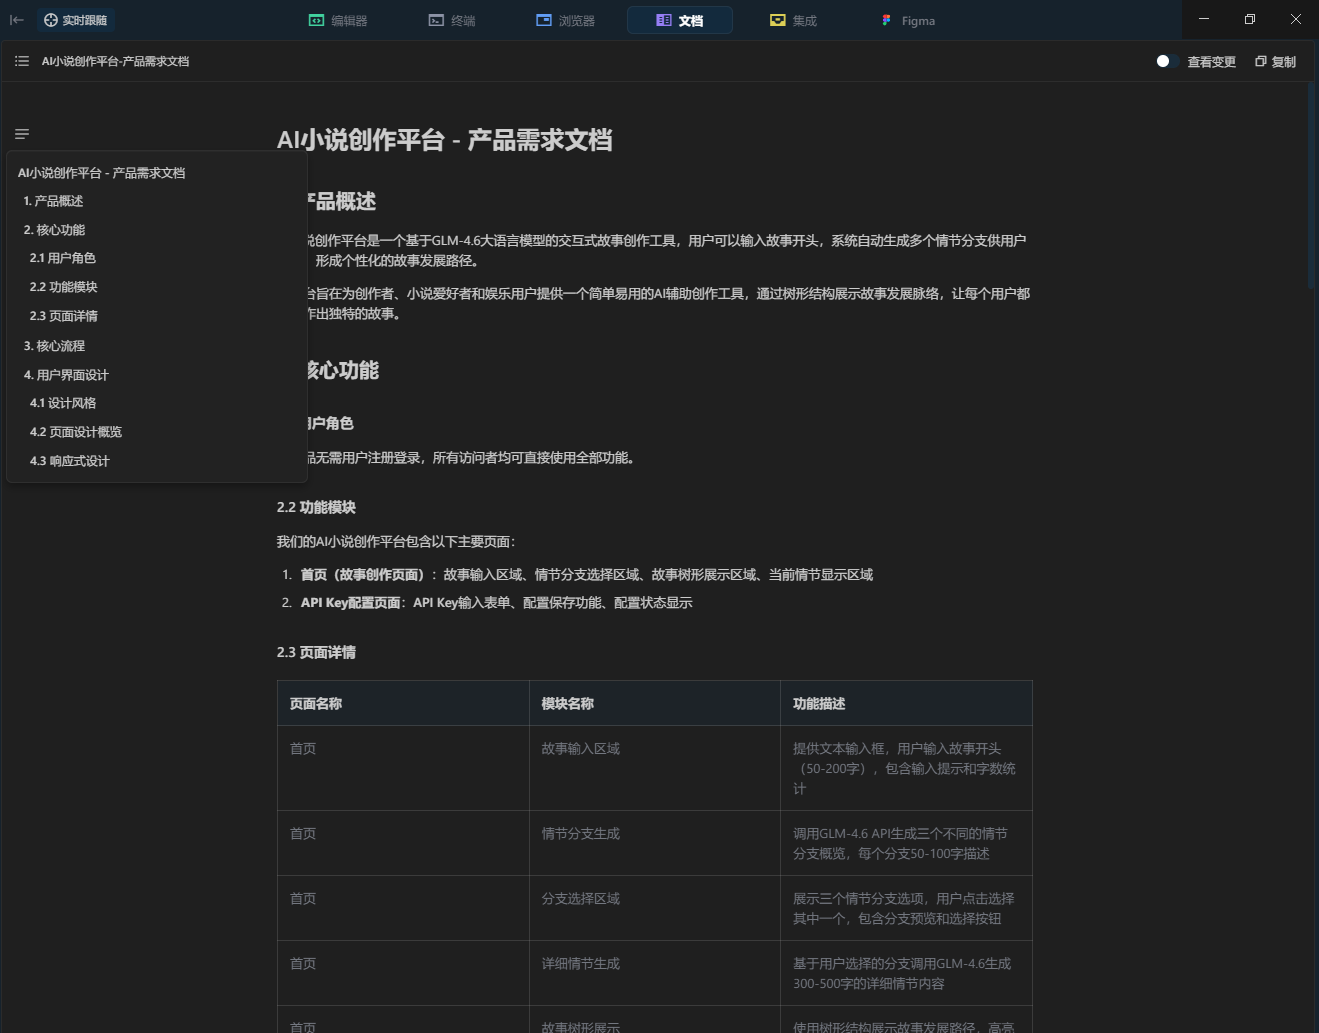Click the white status circle near 查看变更
1319x1033 pixels.
coord(1162,60)
